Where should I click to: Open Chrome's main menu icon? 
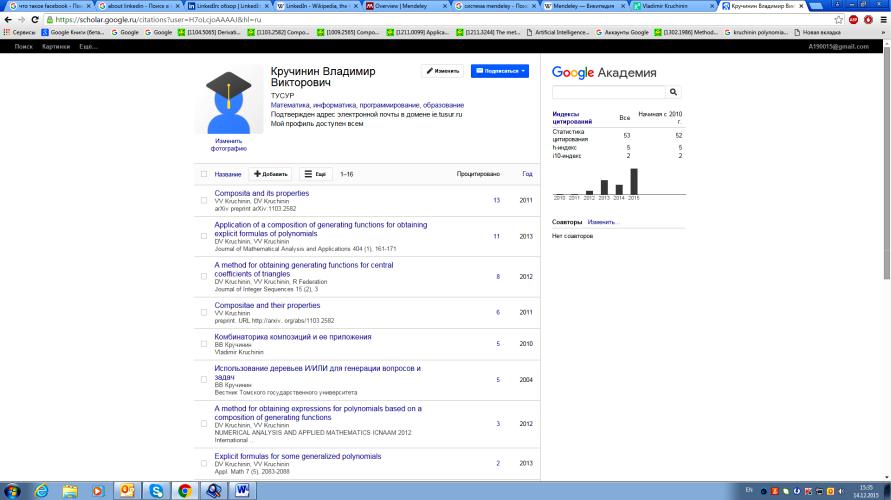click(x=883, y=19)
